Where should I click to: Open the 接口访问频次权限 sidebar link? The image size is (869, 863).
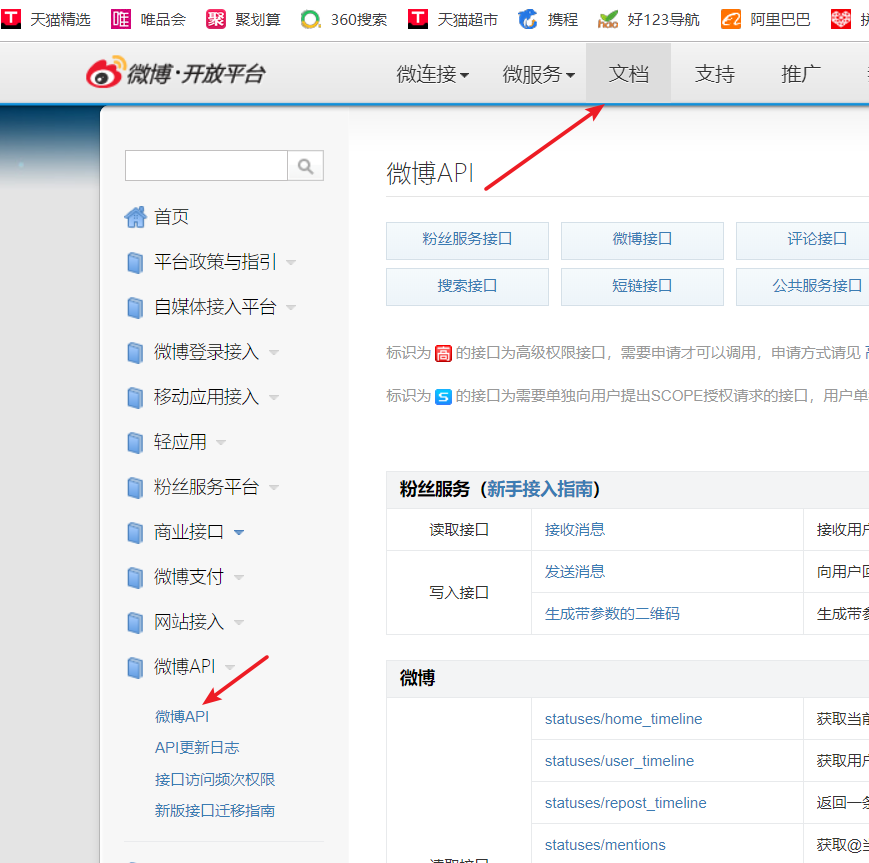[x=215, y=779]
